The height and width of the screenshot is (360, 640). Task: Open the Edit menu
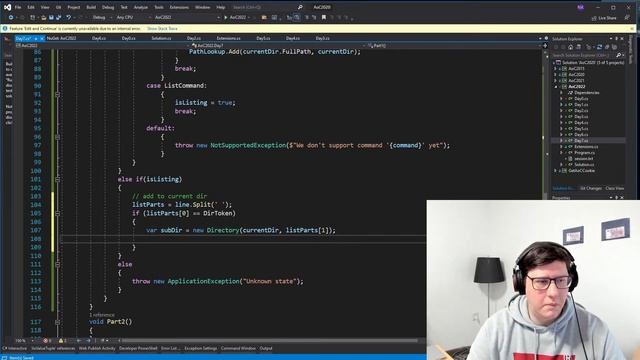click(x=31, y=7)
